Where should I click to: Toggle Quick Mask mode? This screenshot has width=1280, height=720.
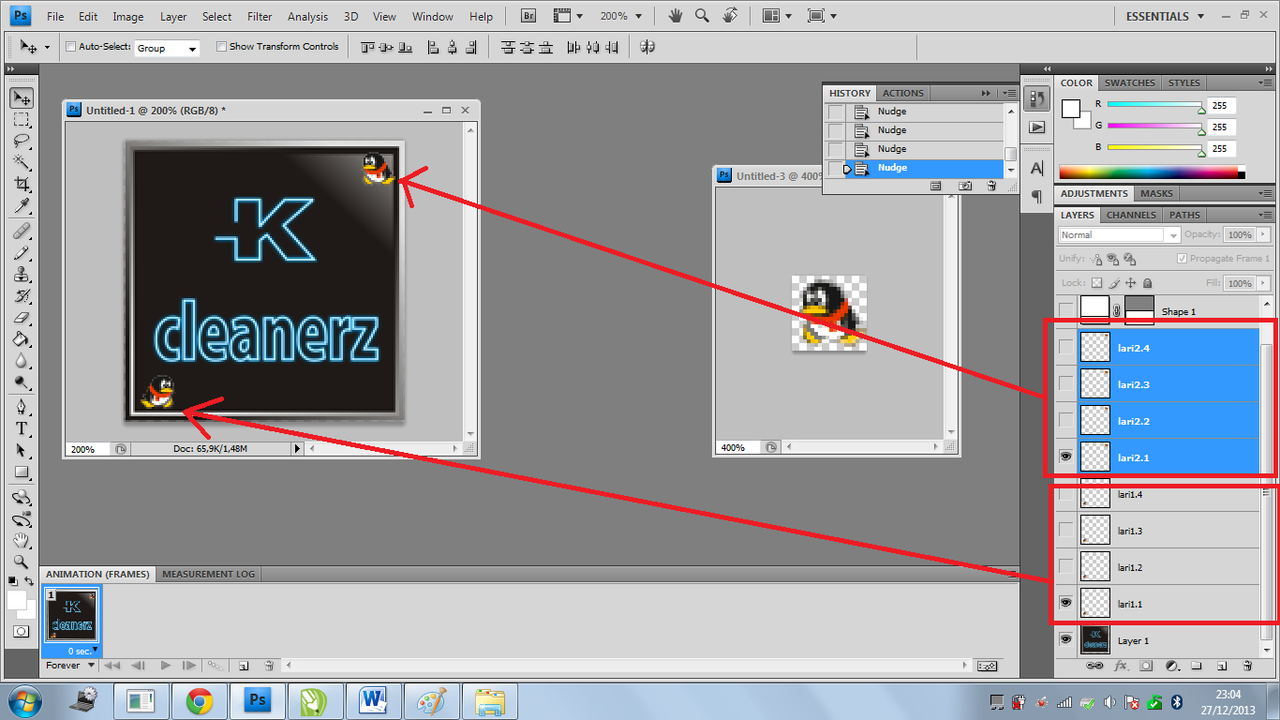coord(22,632)
